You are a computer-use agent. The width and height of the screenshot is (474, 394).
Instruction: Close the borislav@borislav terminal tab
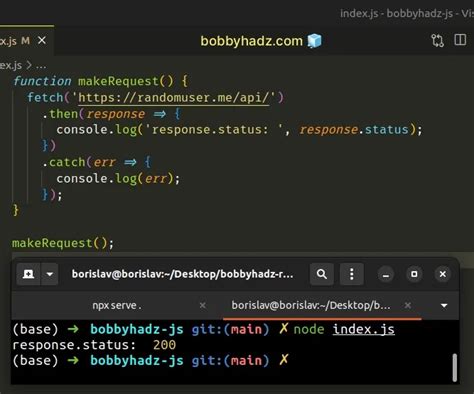coord(408,305)
